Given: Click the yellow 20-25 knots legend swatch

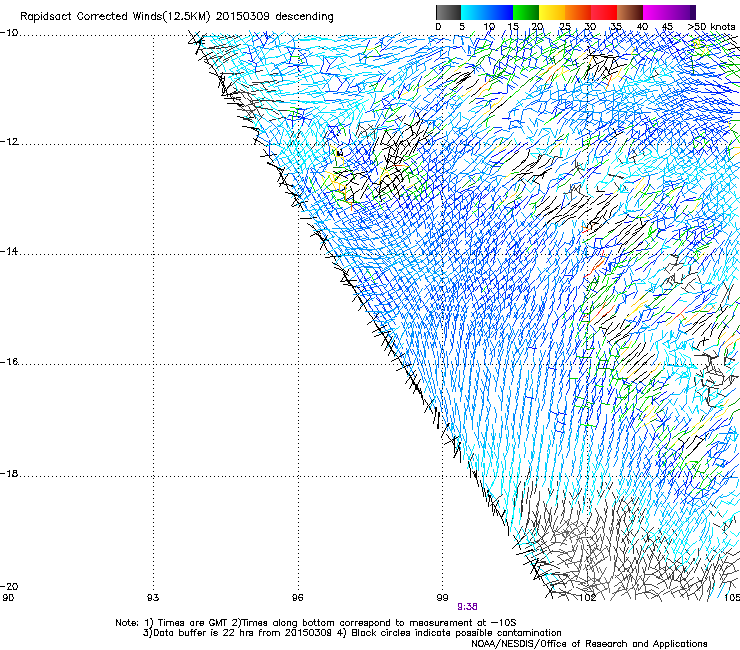Looking at the screenshot, I should point(552,12).
